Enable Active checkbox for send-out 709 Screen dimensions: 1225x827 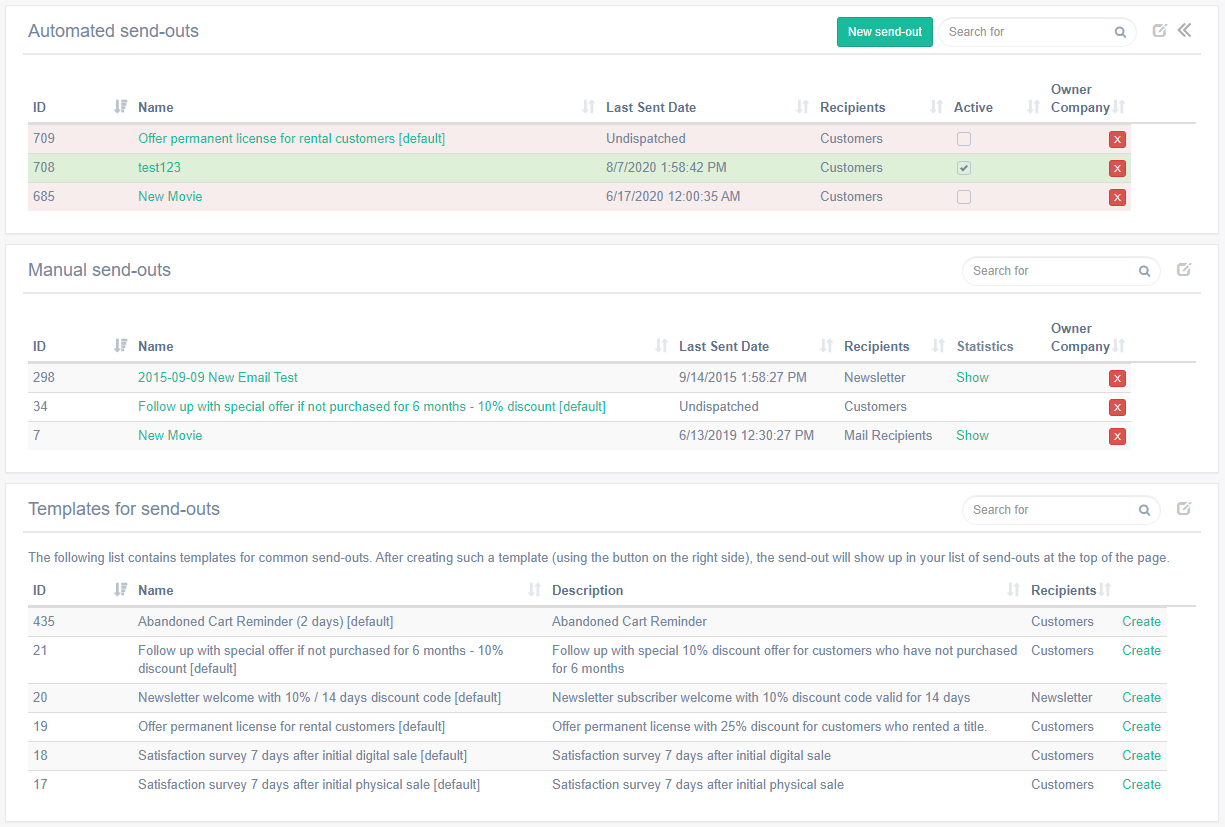[964, 139]
